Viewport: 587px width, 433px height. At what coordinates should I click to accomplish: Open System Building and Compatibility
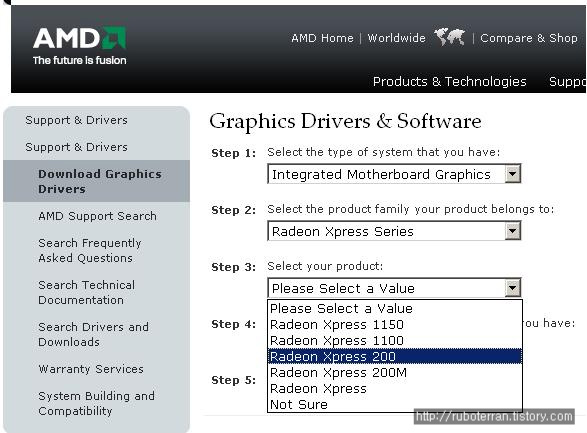pyautogui.click(x=96, y=403)
